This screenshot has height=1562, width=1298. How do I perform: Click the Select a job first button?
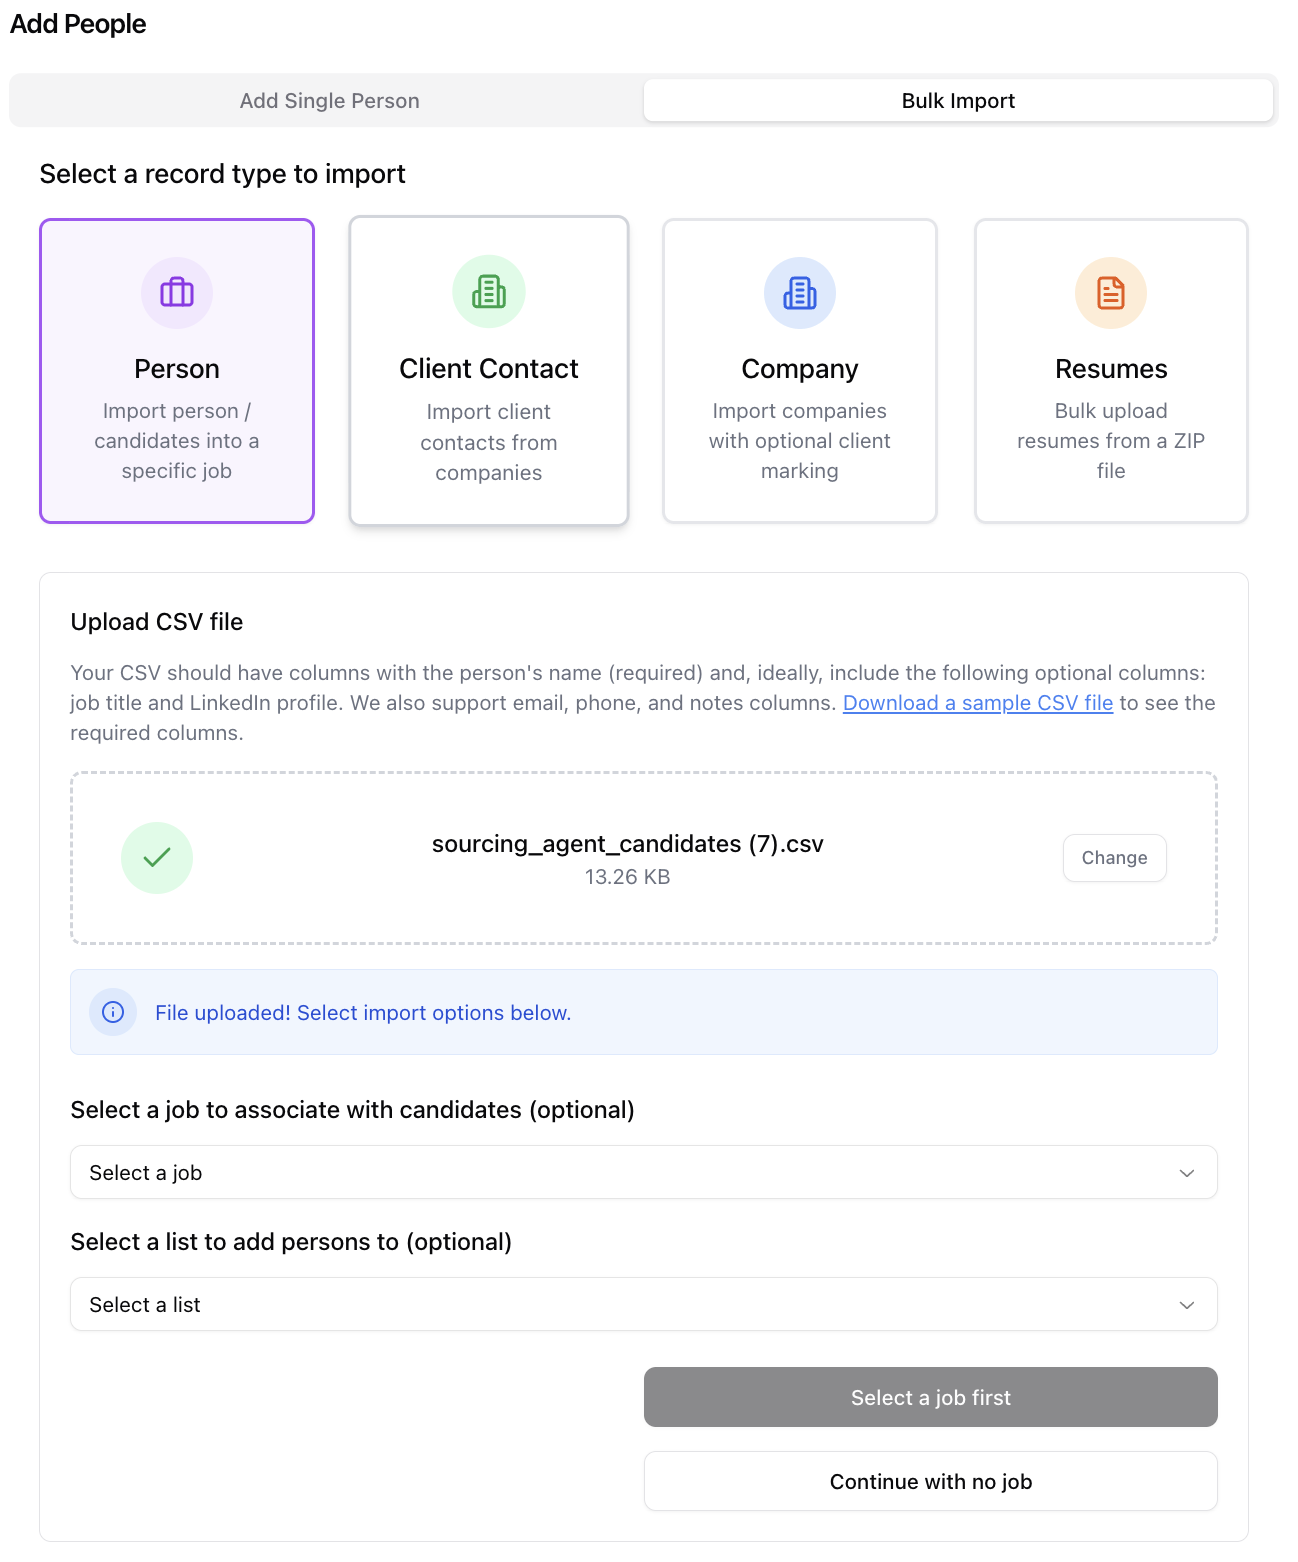931,1397
